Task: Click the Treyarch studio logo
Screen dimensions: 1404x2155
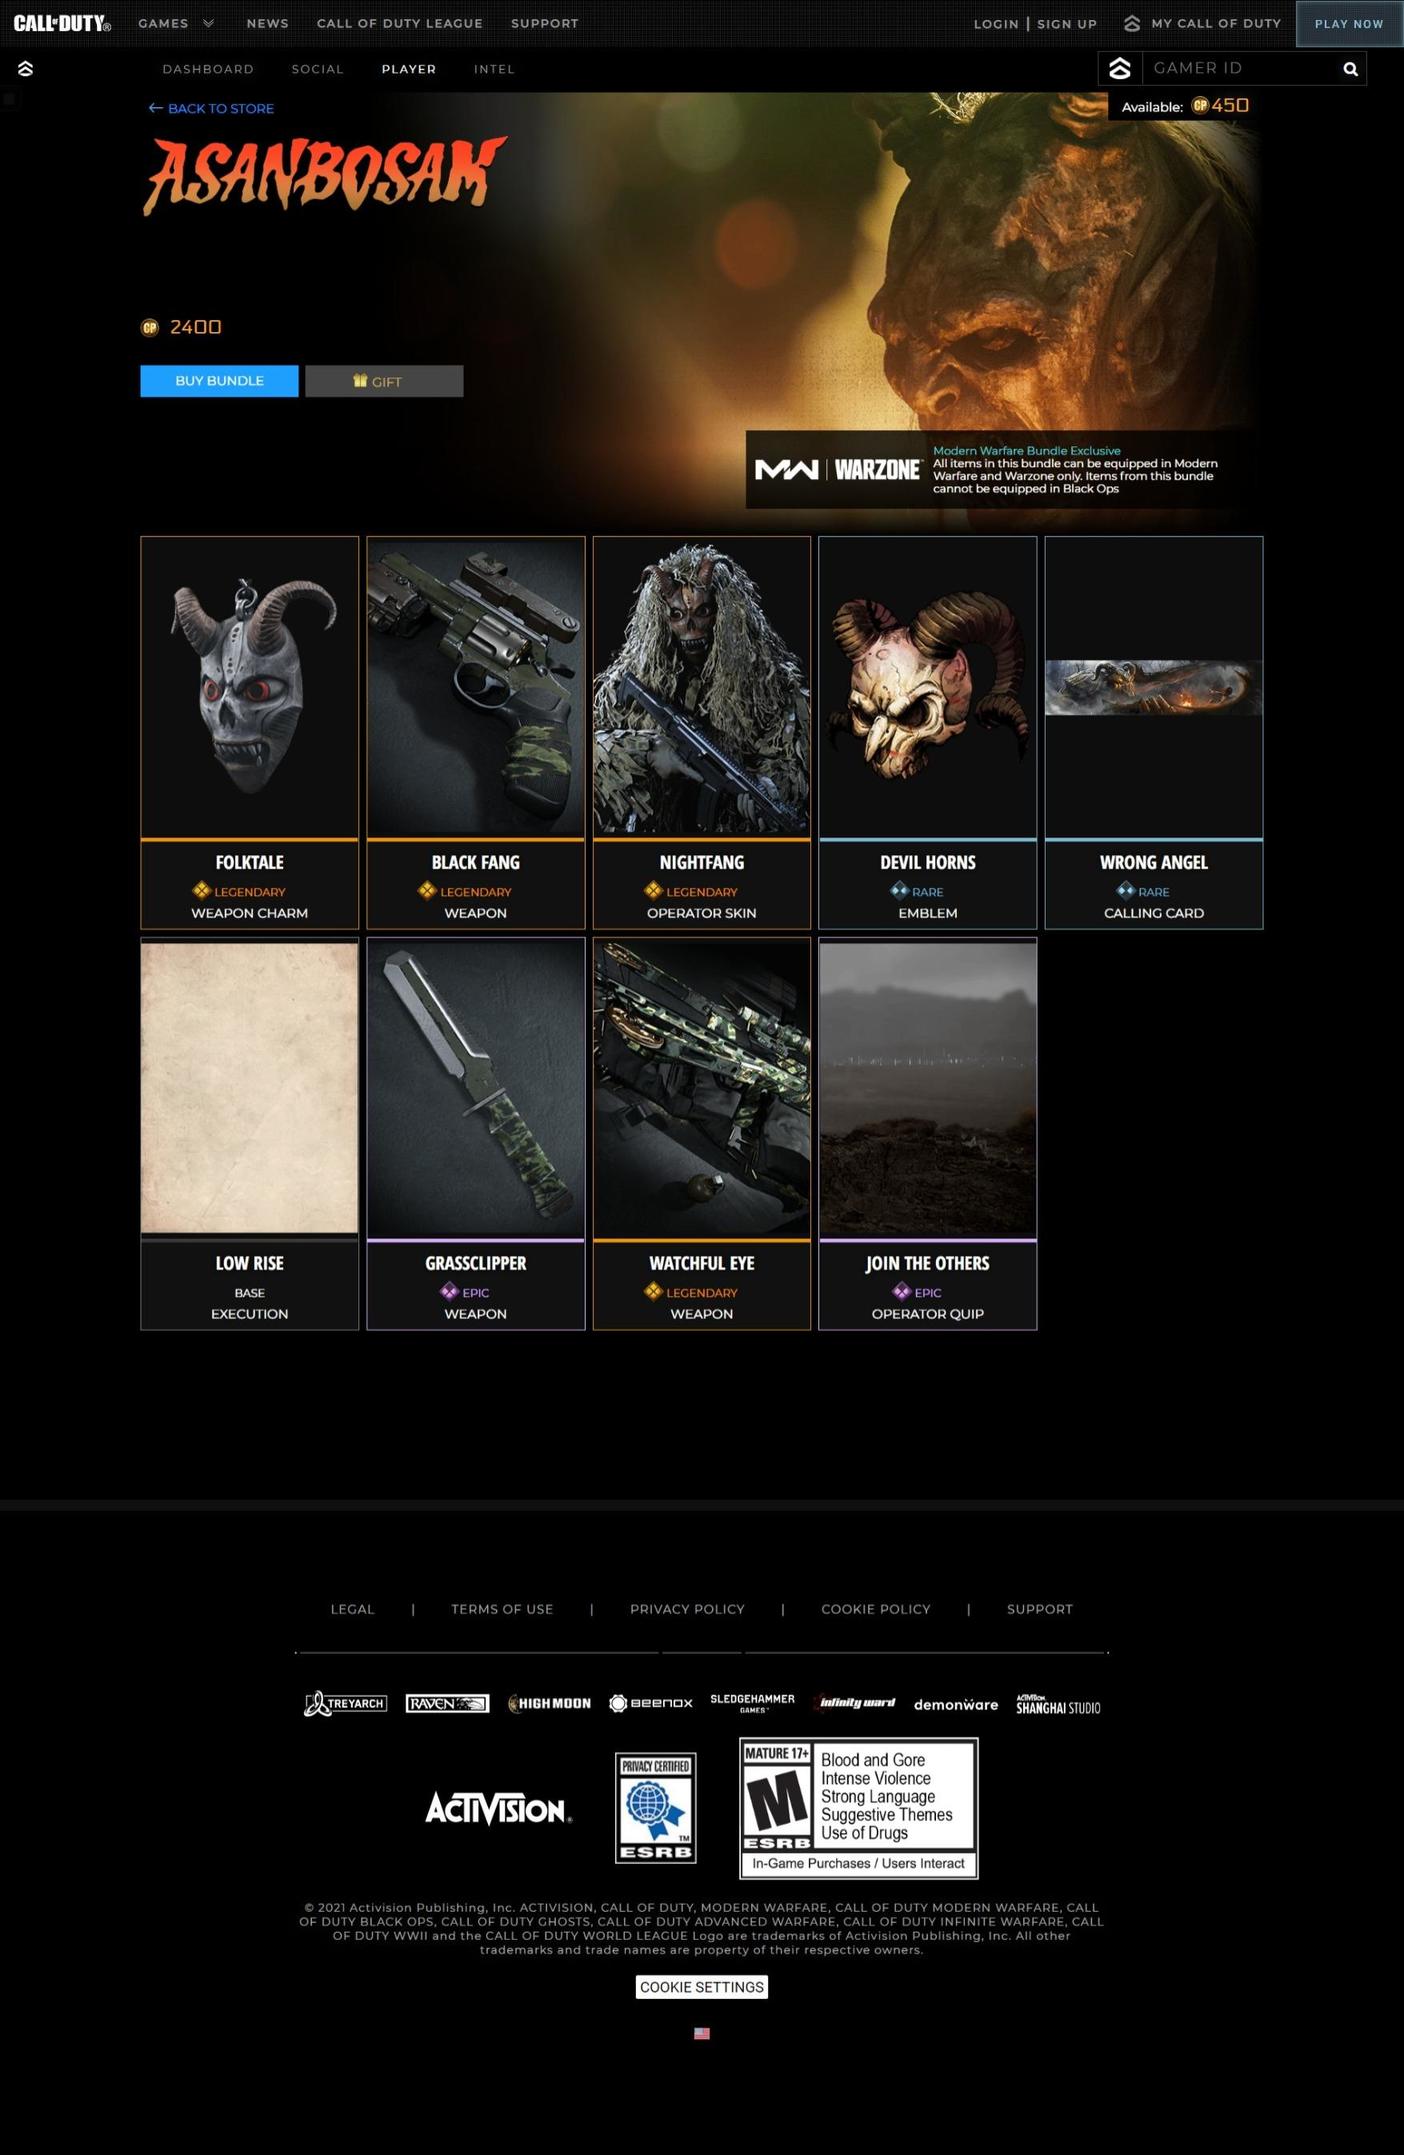Action: [345, 1703]
